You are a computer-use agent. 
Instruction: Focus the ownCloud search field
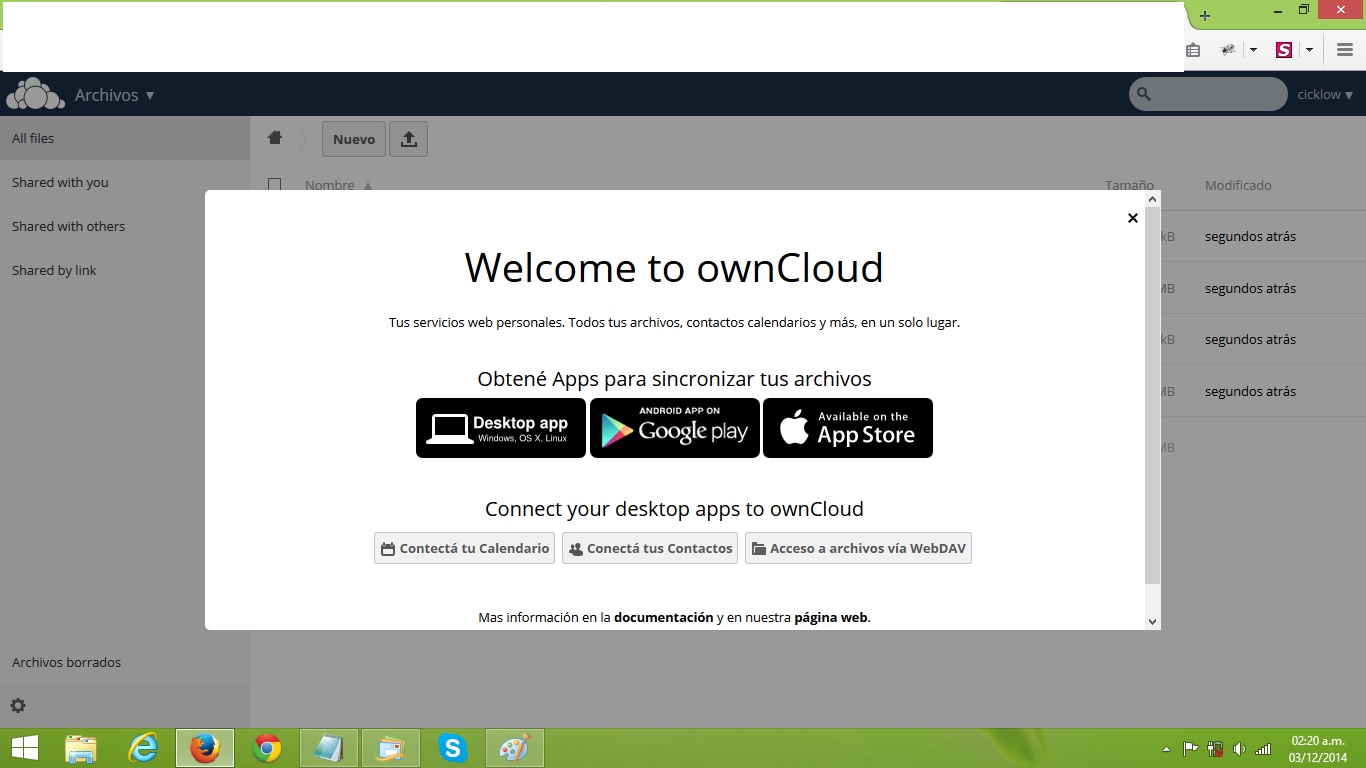point(1208,94)
